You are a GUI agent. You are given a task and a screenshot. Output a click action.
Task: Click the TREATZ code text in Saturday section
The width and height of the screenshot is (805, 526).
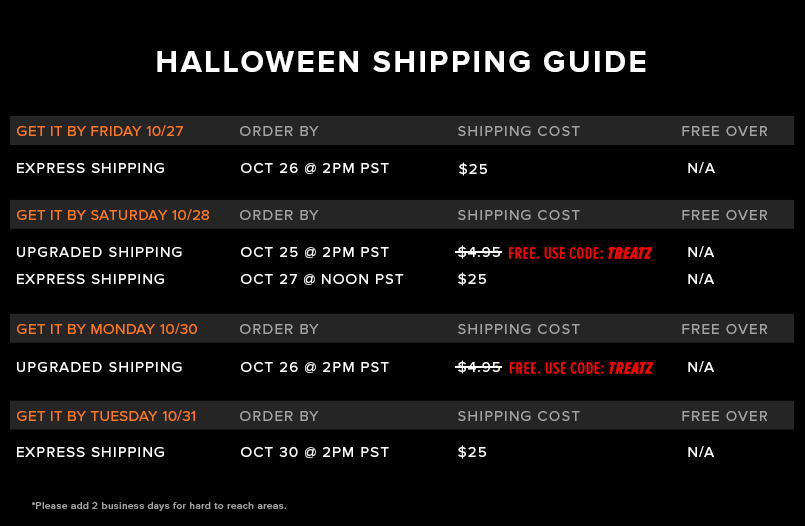629,253
